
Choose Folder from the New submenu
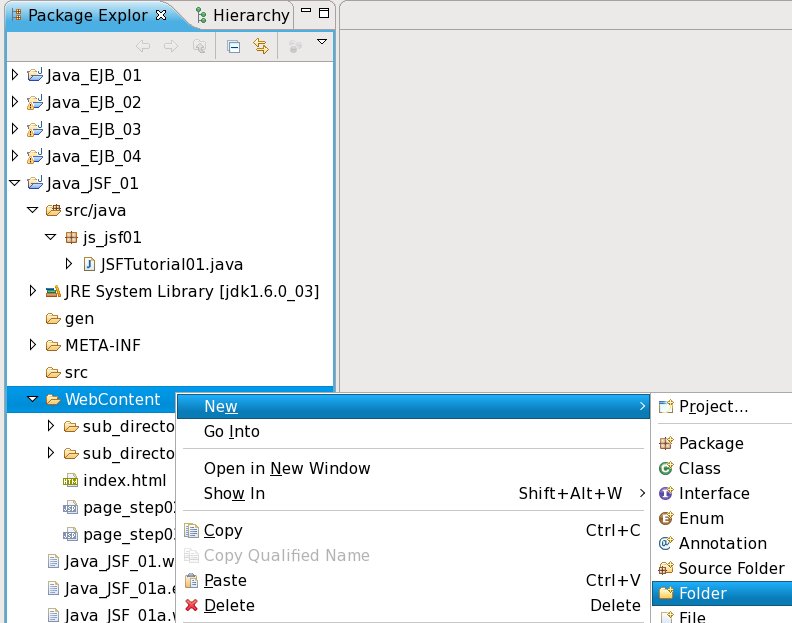(x=702, y=593)
